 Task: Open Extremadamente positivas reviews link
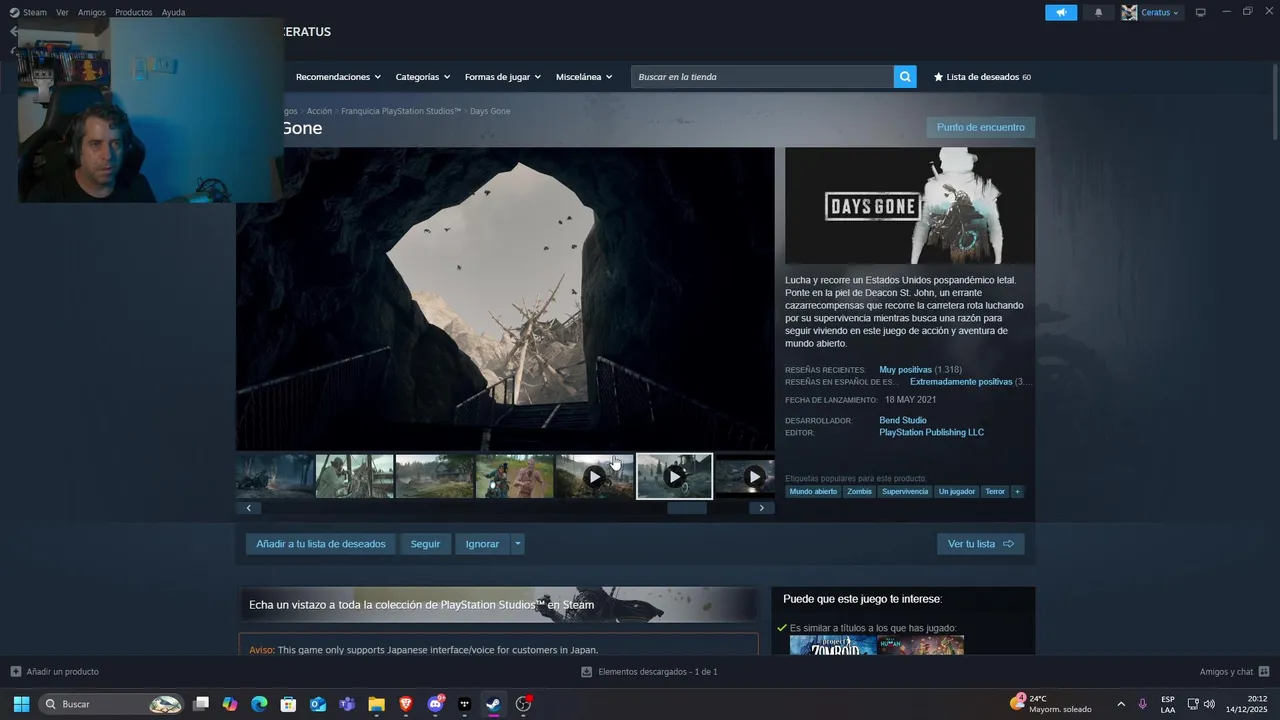pyautogui.click(x=961, y=382)
